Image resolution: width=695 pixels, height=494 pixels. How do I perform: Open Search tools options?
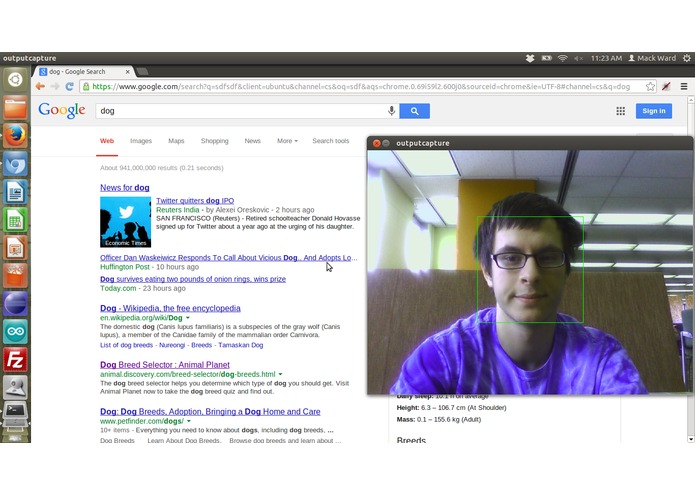(x=331, y=141)
